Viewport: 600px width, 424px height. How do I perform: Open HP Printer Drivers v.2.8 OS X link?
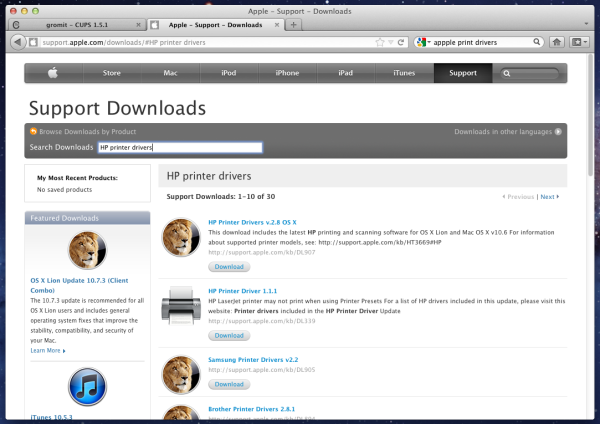coord(252,222)
